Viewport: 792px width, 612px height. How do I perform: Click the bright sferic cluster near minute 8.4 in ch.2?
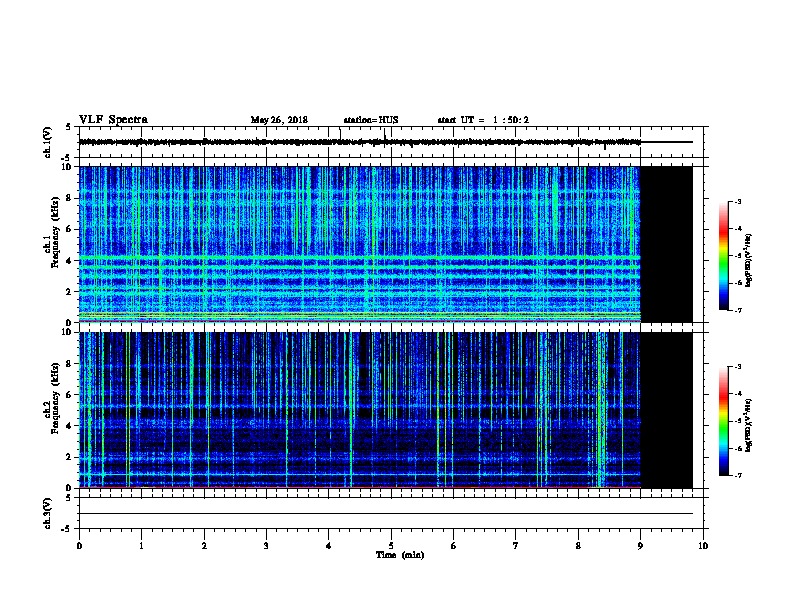click(x=601, y=410)
